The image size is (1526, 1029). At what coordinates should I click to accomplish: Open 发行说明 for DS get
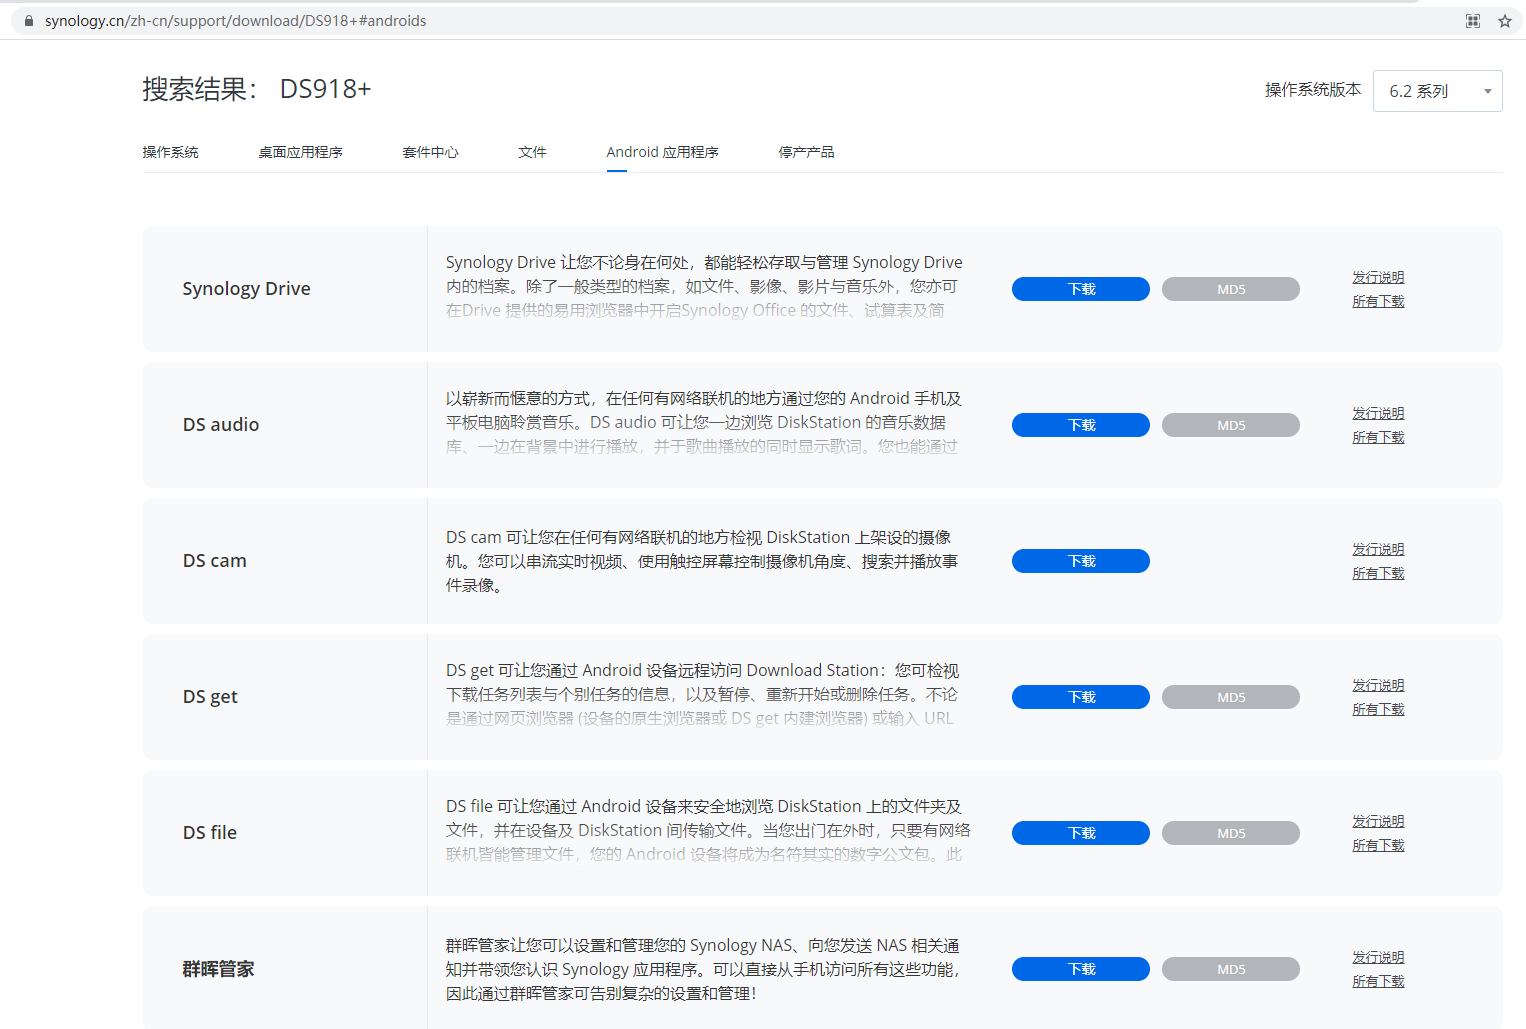(1378, 685)
